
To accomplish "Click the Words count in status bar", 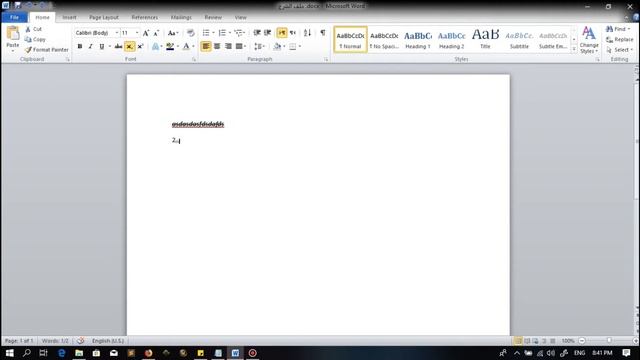I will click(55, 340).
